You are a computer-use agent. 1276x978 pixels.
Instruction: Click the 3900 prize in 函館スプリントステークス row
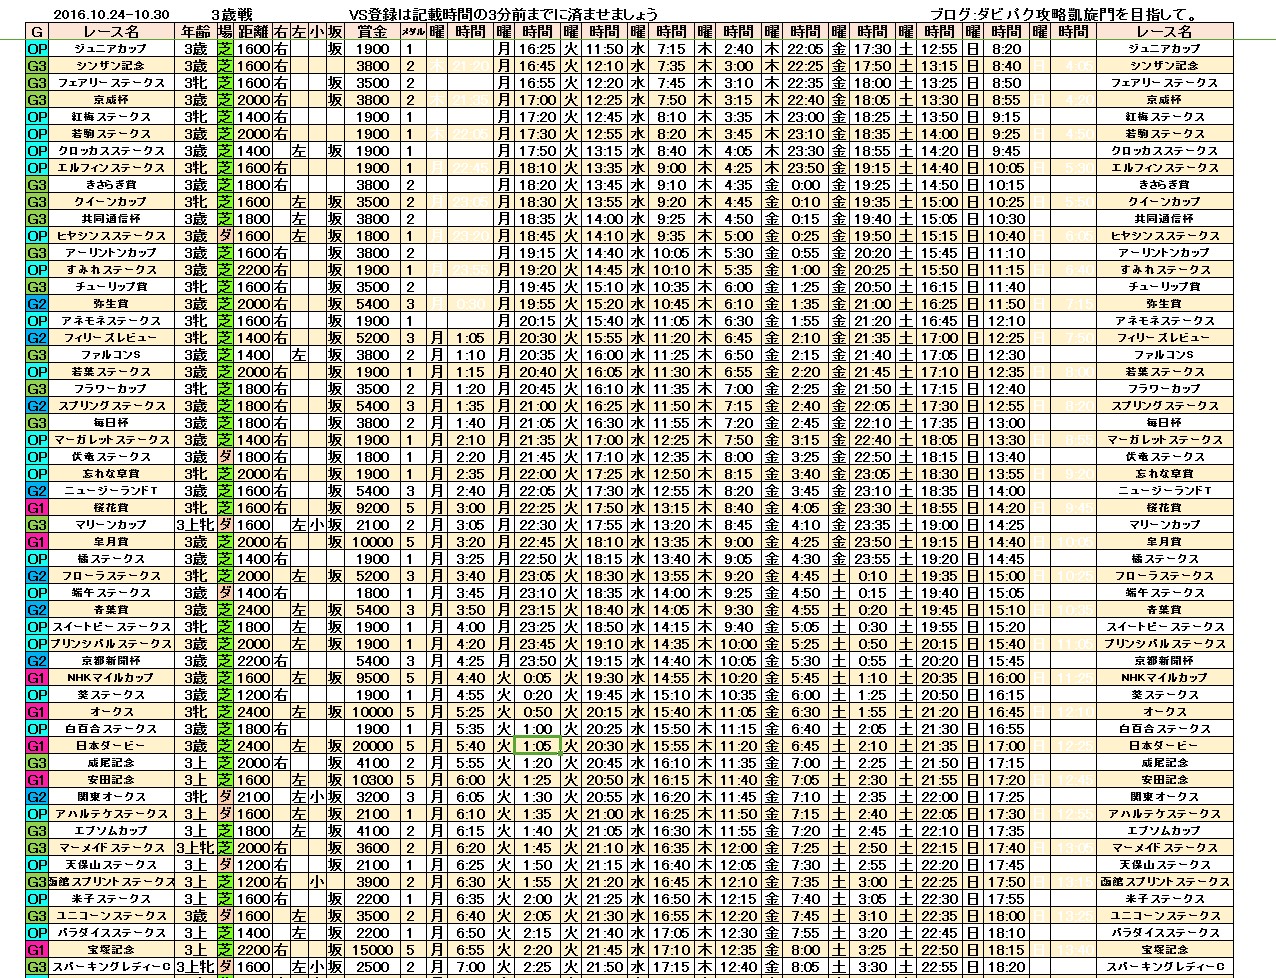372,882
